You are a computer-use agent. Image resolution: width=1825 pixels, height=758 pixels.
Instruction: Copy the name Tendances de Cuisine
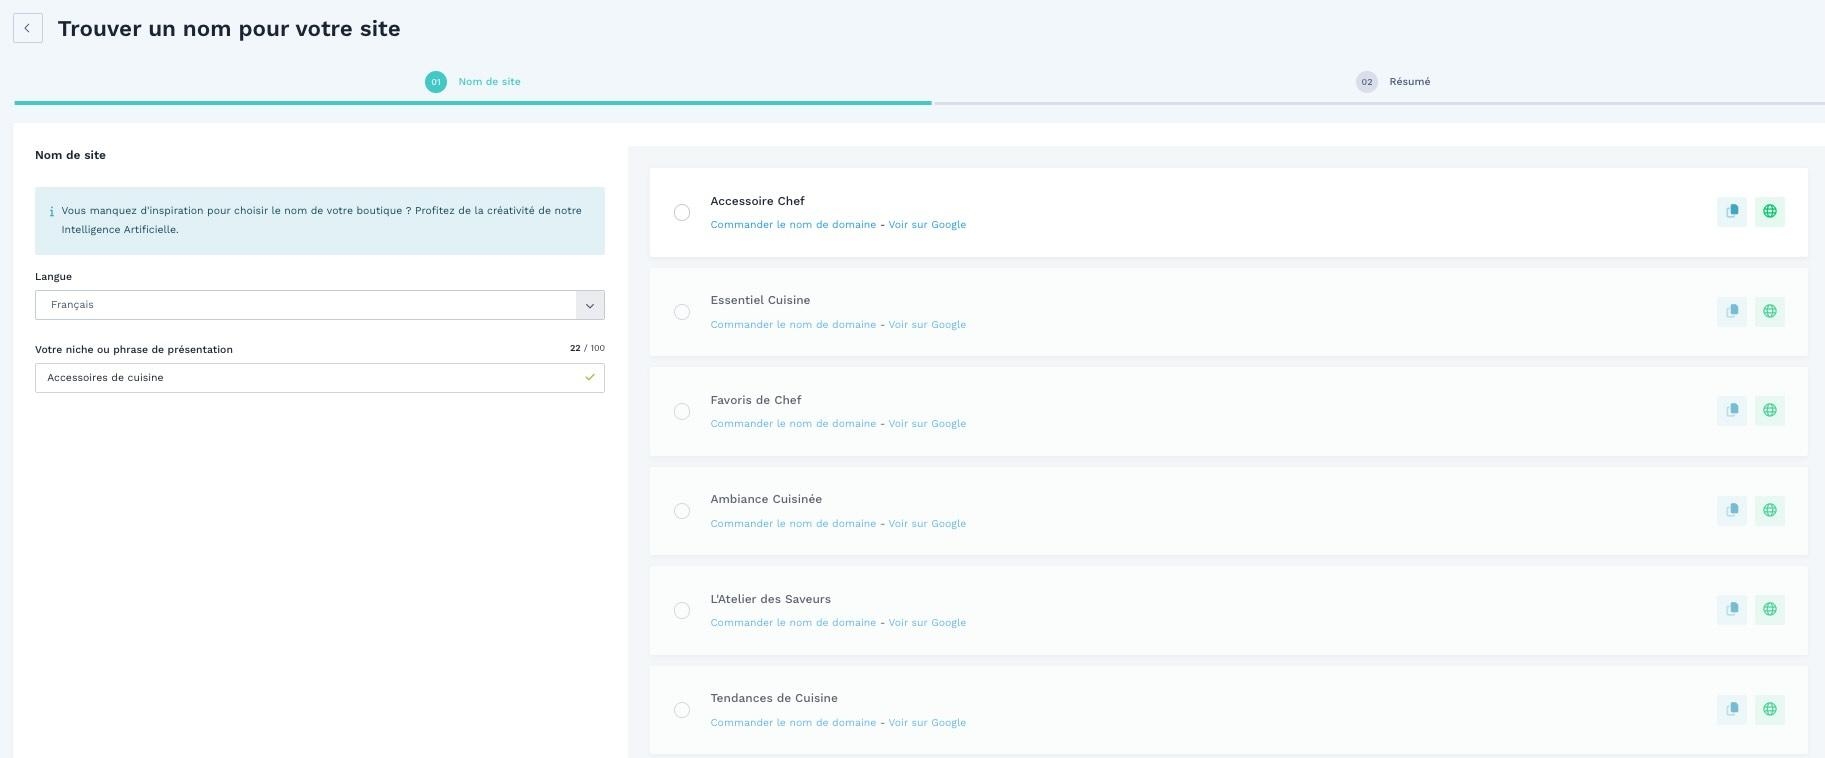[x=1732, y=709]
